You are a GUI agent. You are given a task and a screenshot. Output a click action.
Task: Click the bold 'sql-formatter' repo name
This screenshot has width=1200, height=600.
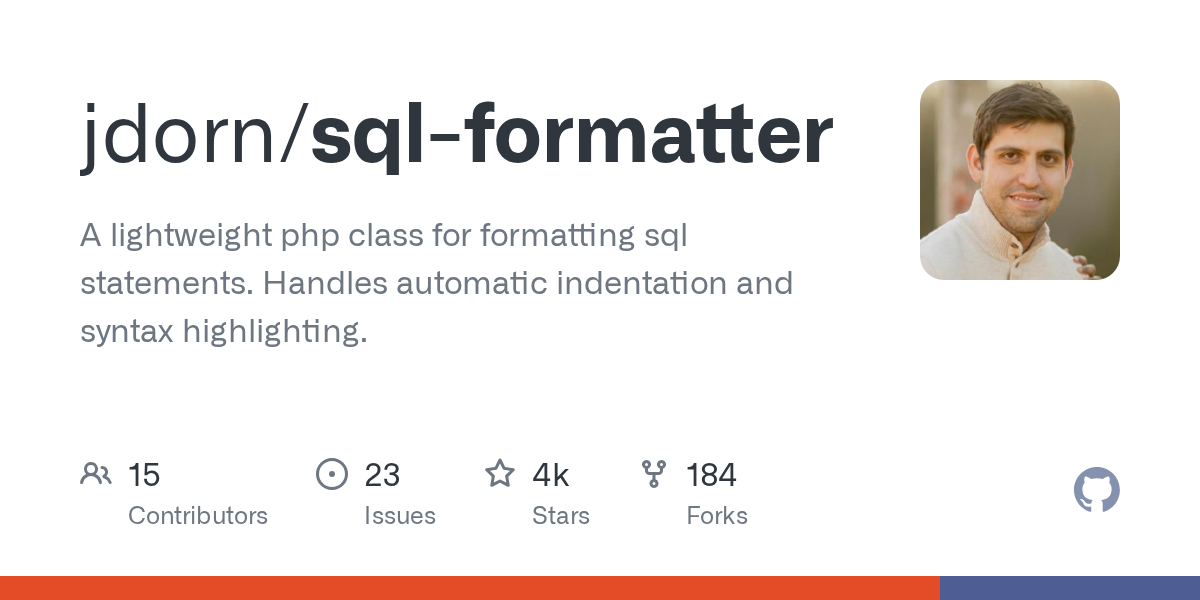pos(572,136)
